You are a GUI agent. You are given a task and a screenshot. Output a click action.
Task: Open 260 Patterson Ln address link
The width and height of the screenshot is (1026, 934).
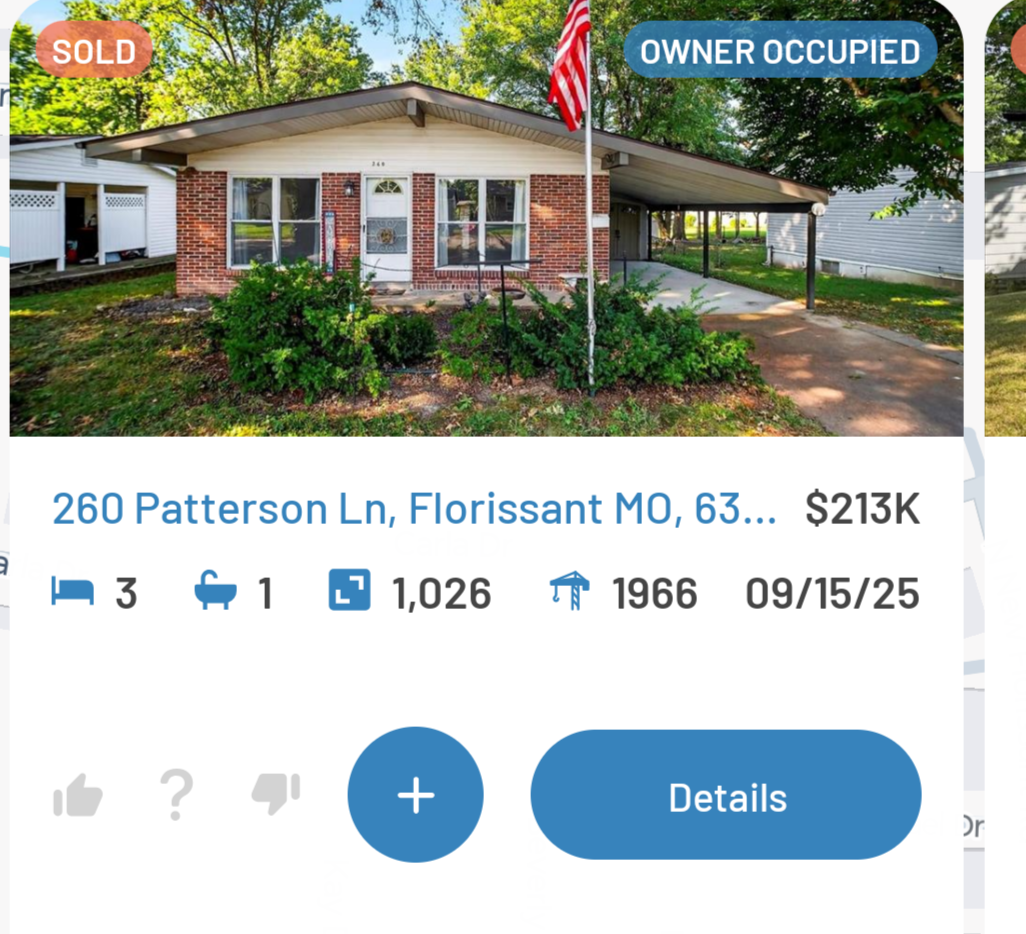[414, 509]
